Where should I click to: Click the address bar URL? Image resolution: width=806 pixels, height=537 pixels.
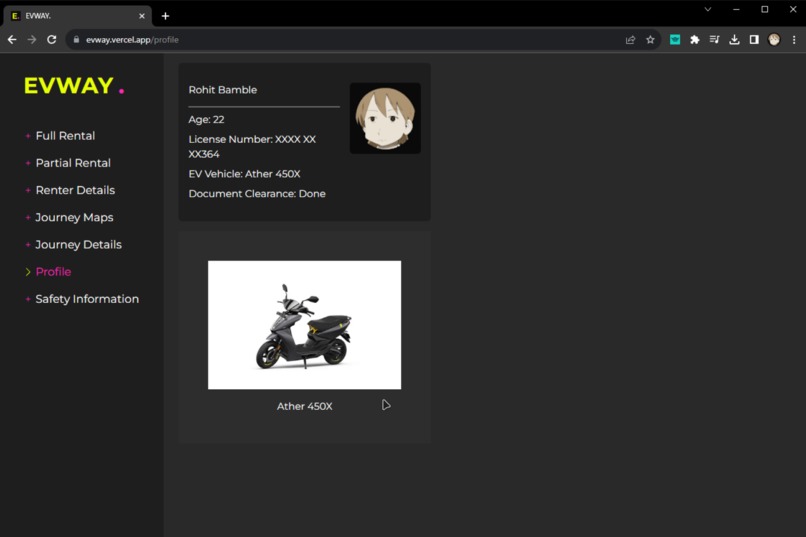(132, 40)
